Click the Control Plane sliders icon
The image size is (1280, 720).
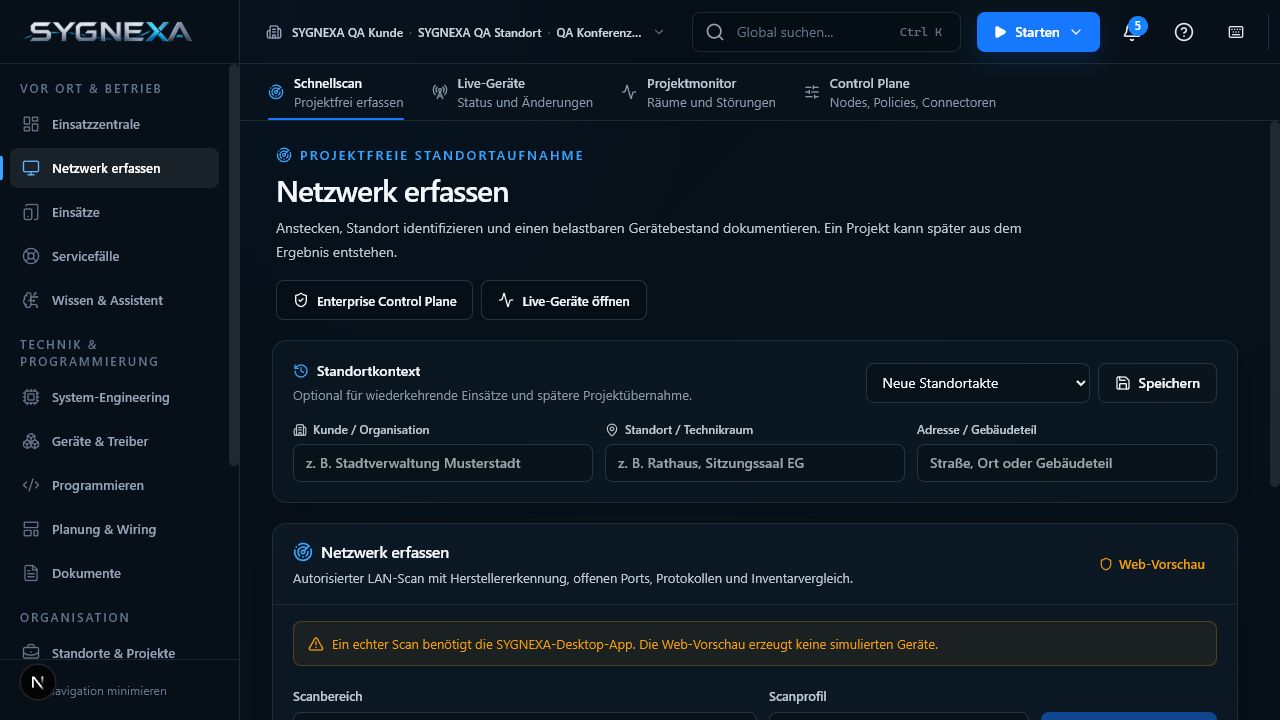click(x=812, y=92)
